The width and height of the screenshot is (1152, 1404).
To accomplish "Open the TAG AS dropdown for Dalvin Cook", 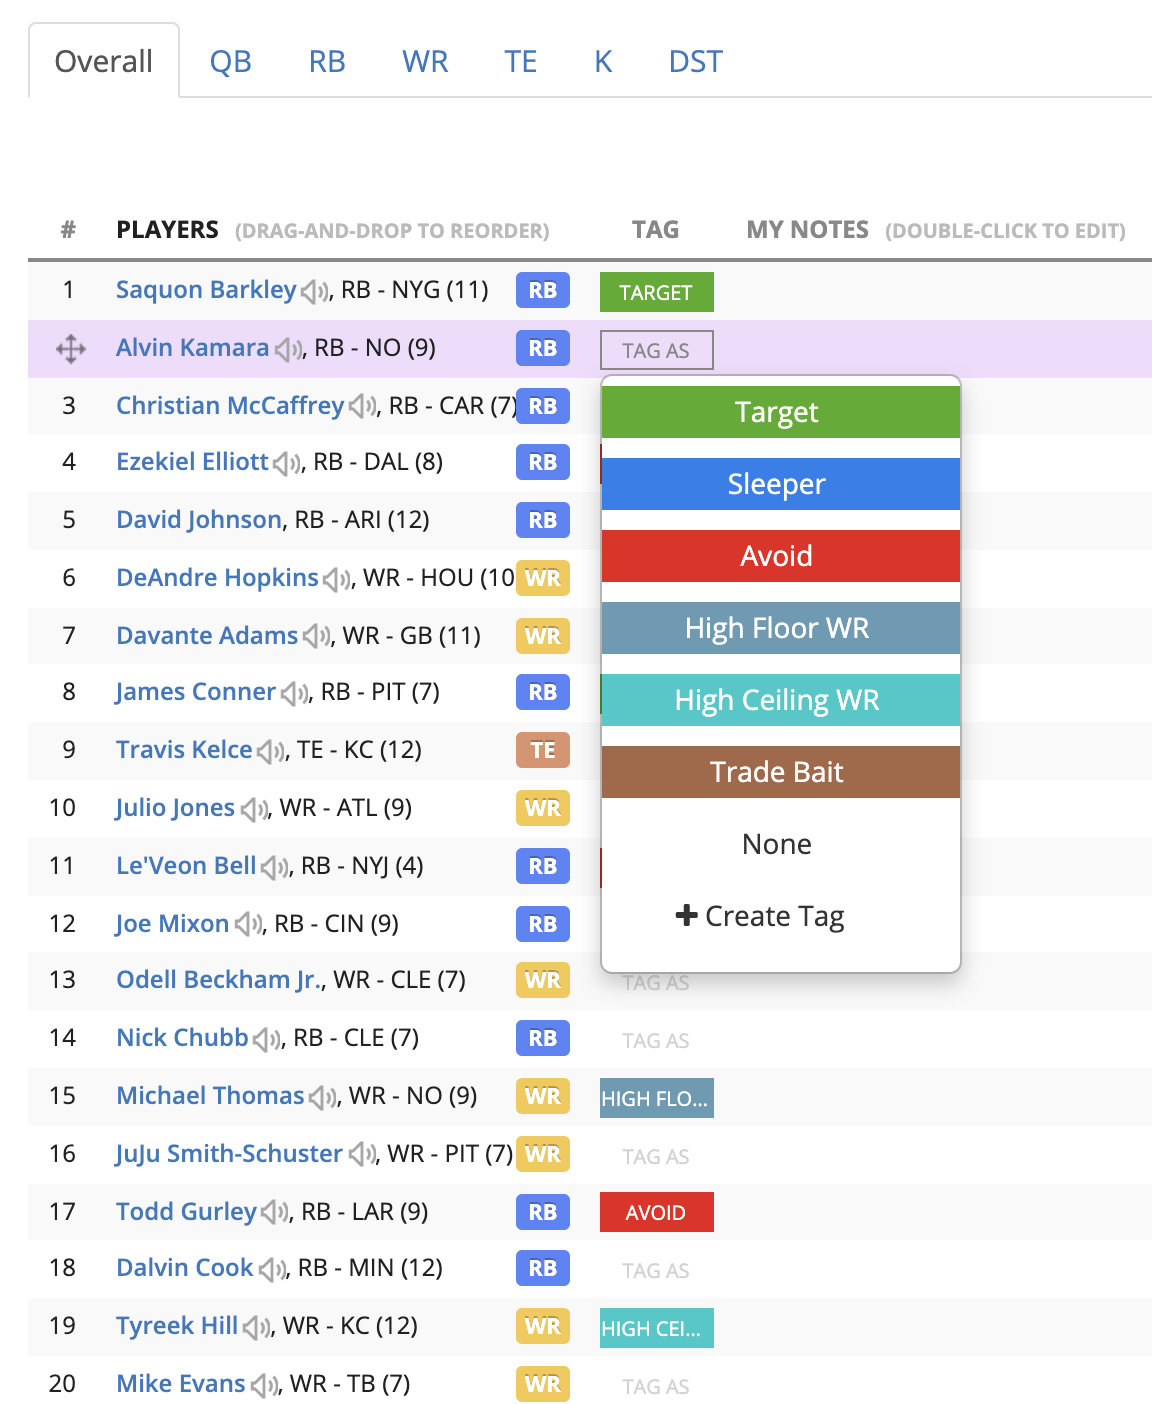I will tap(657, 1270).
